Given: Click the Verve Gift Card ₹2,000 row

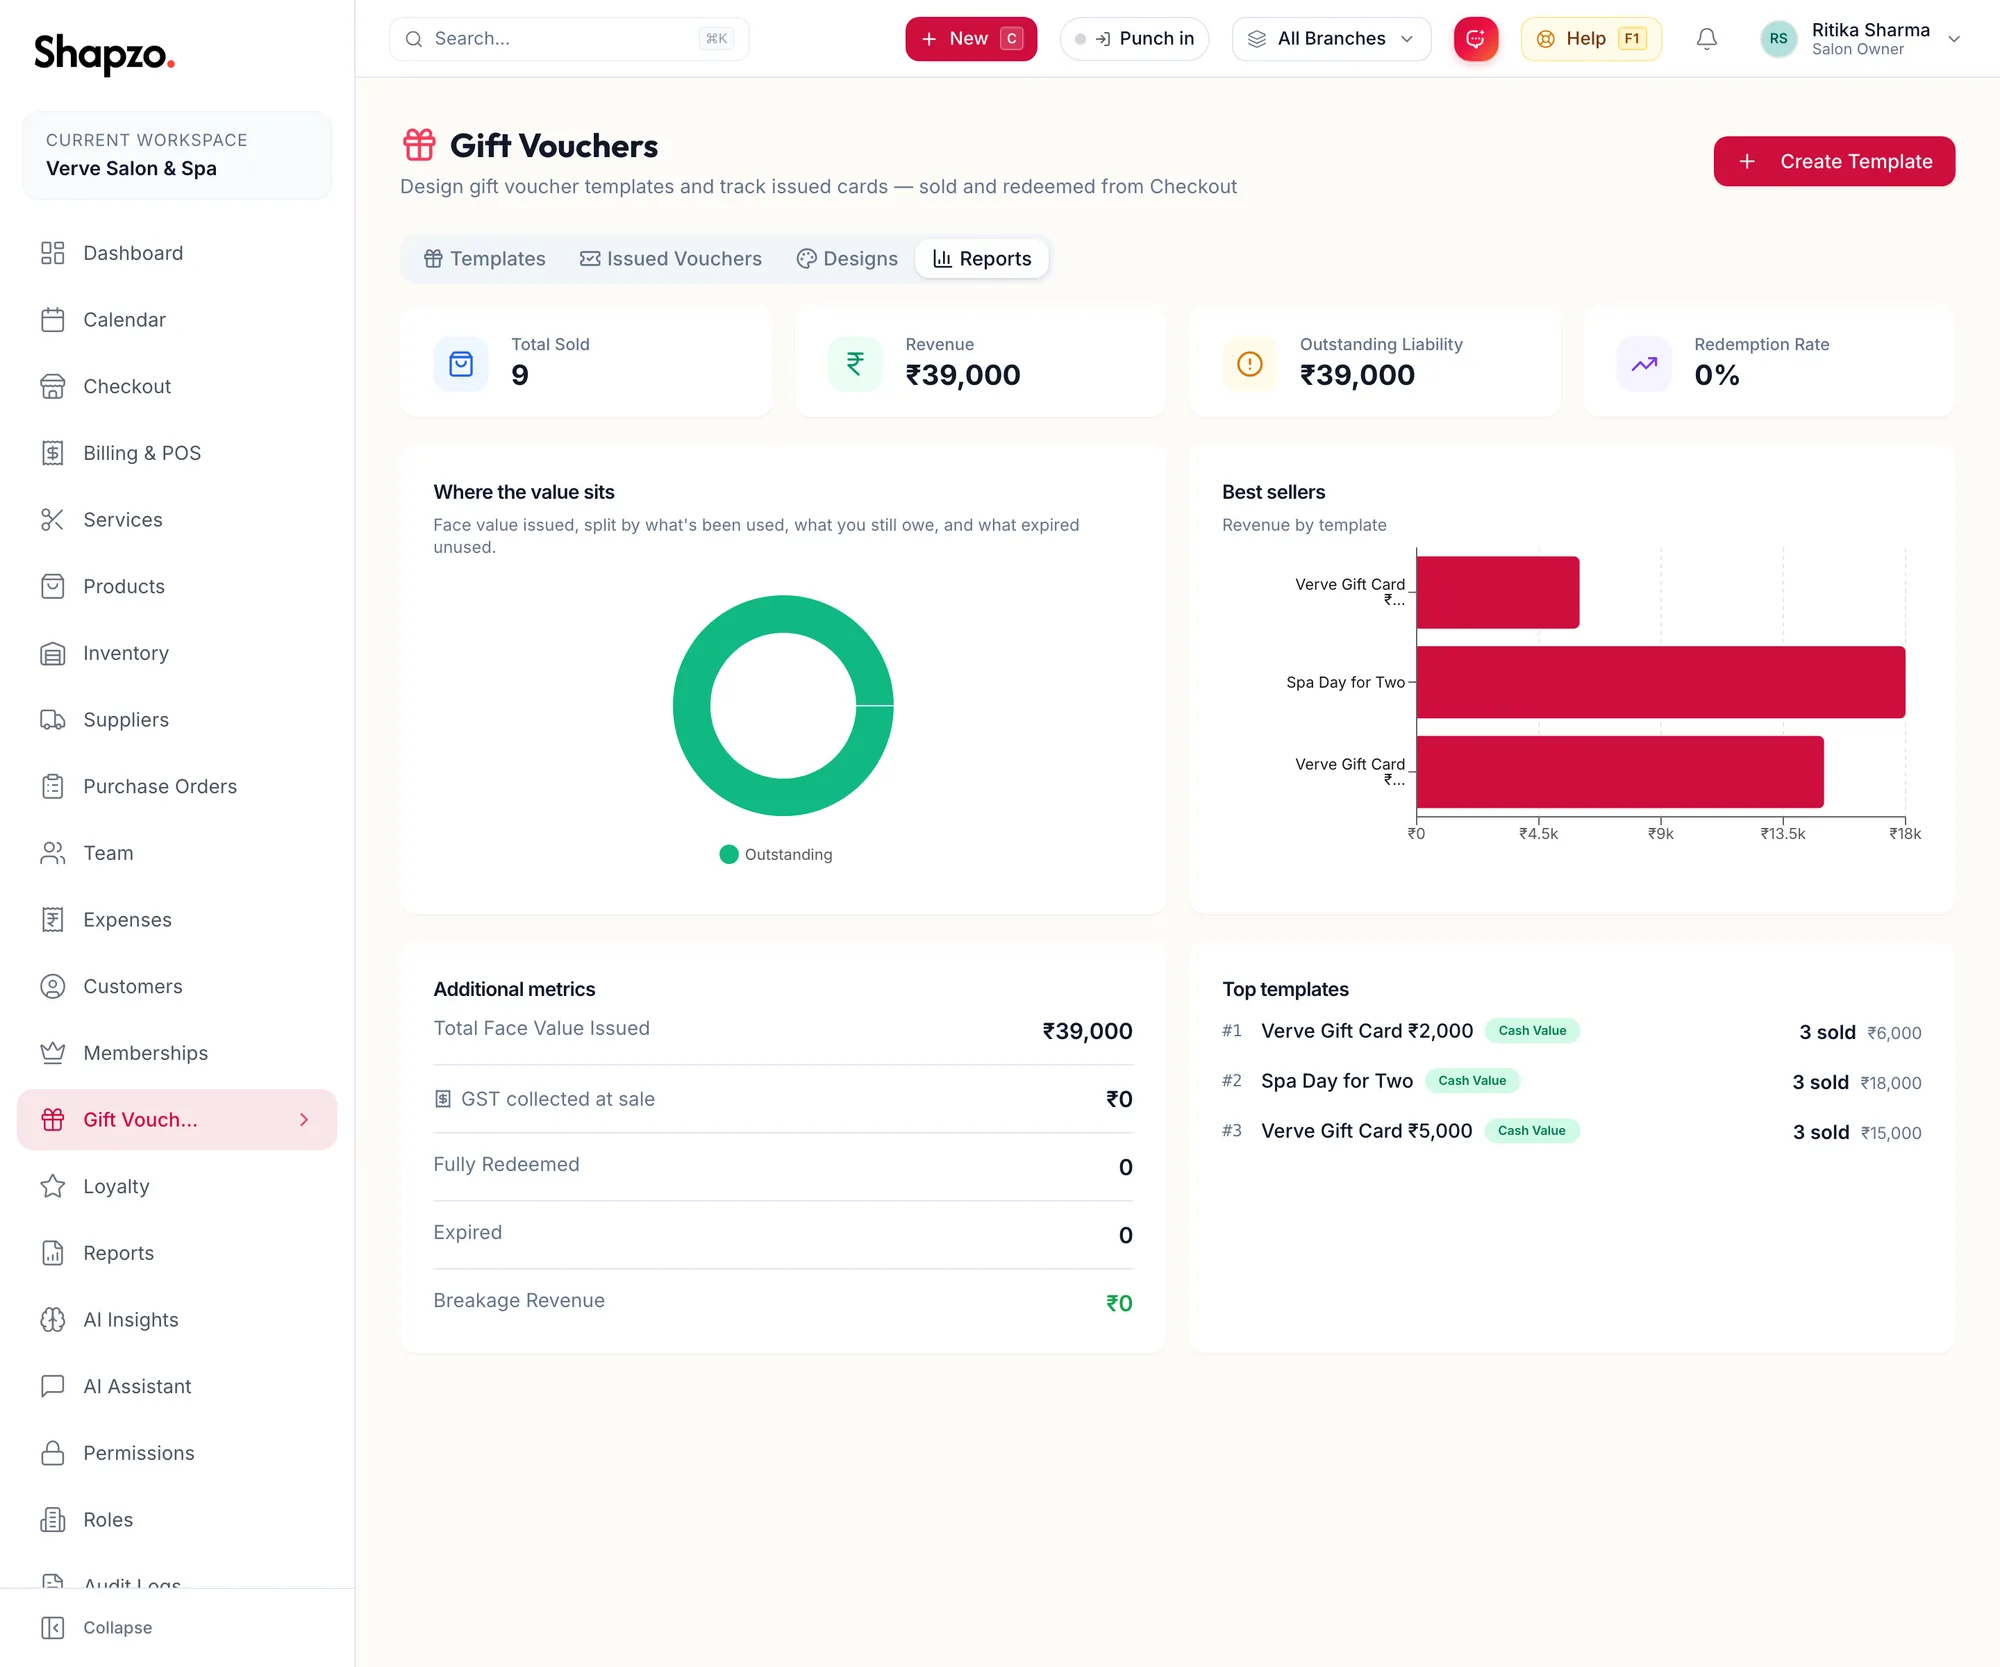Looking at the screenshot, I should pos(1571,1031).
